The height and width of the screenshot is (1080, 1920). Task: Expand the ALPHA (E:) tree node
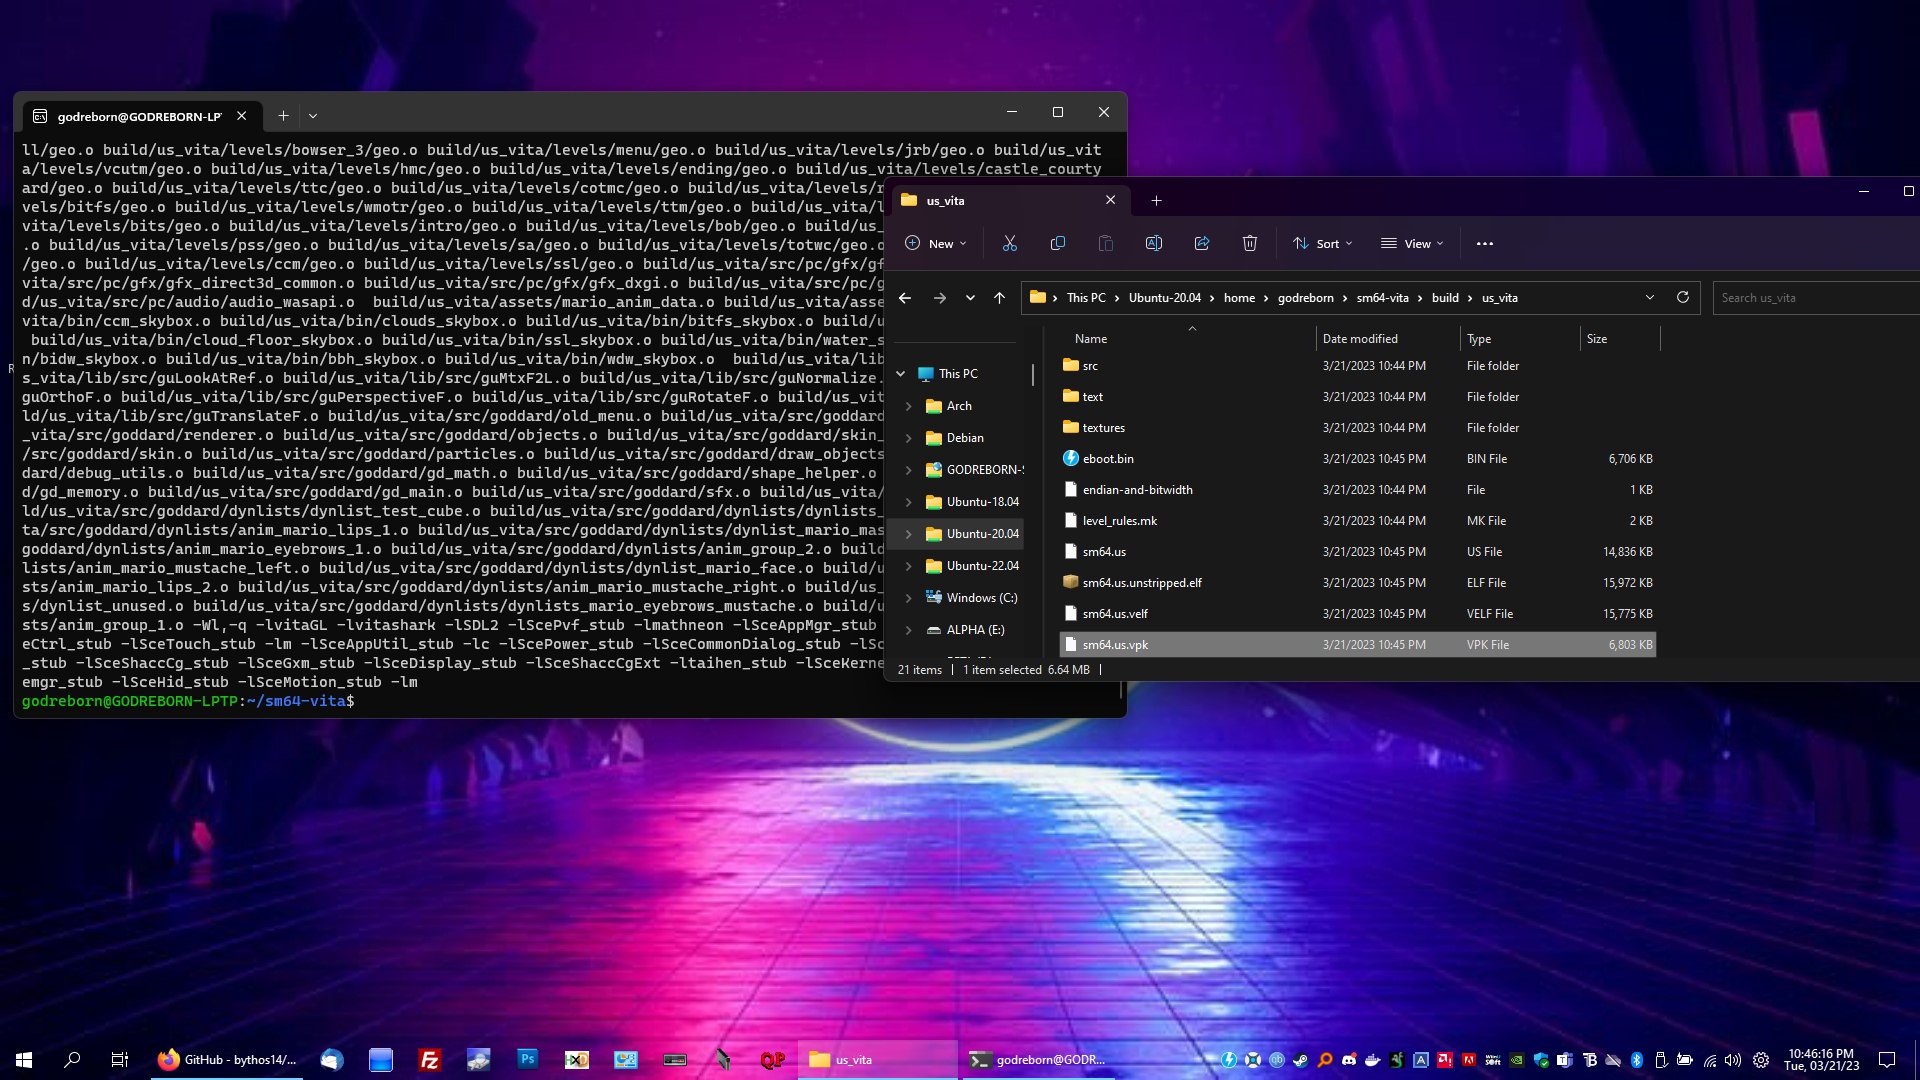click(x=909, y=630)
